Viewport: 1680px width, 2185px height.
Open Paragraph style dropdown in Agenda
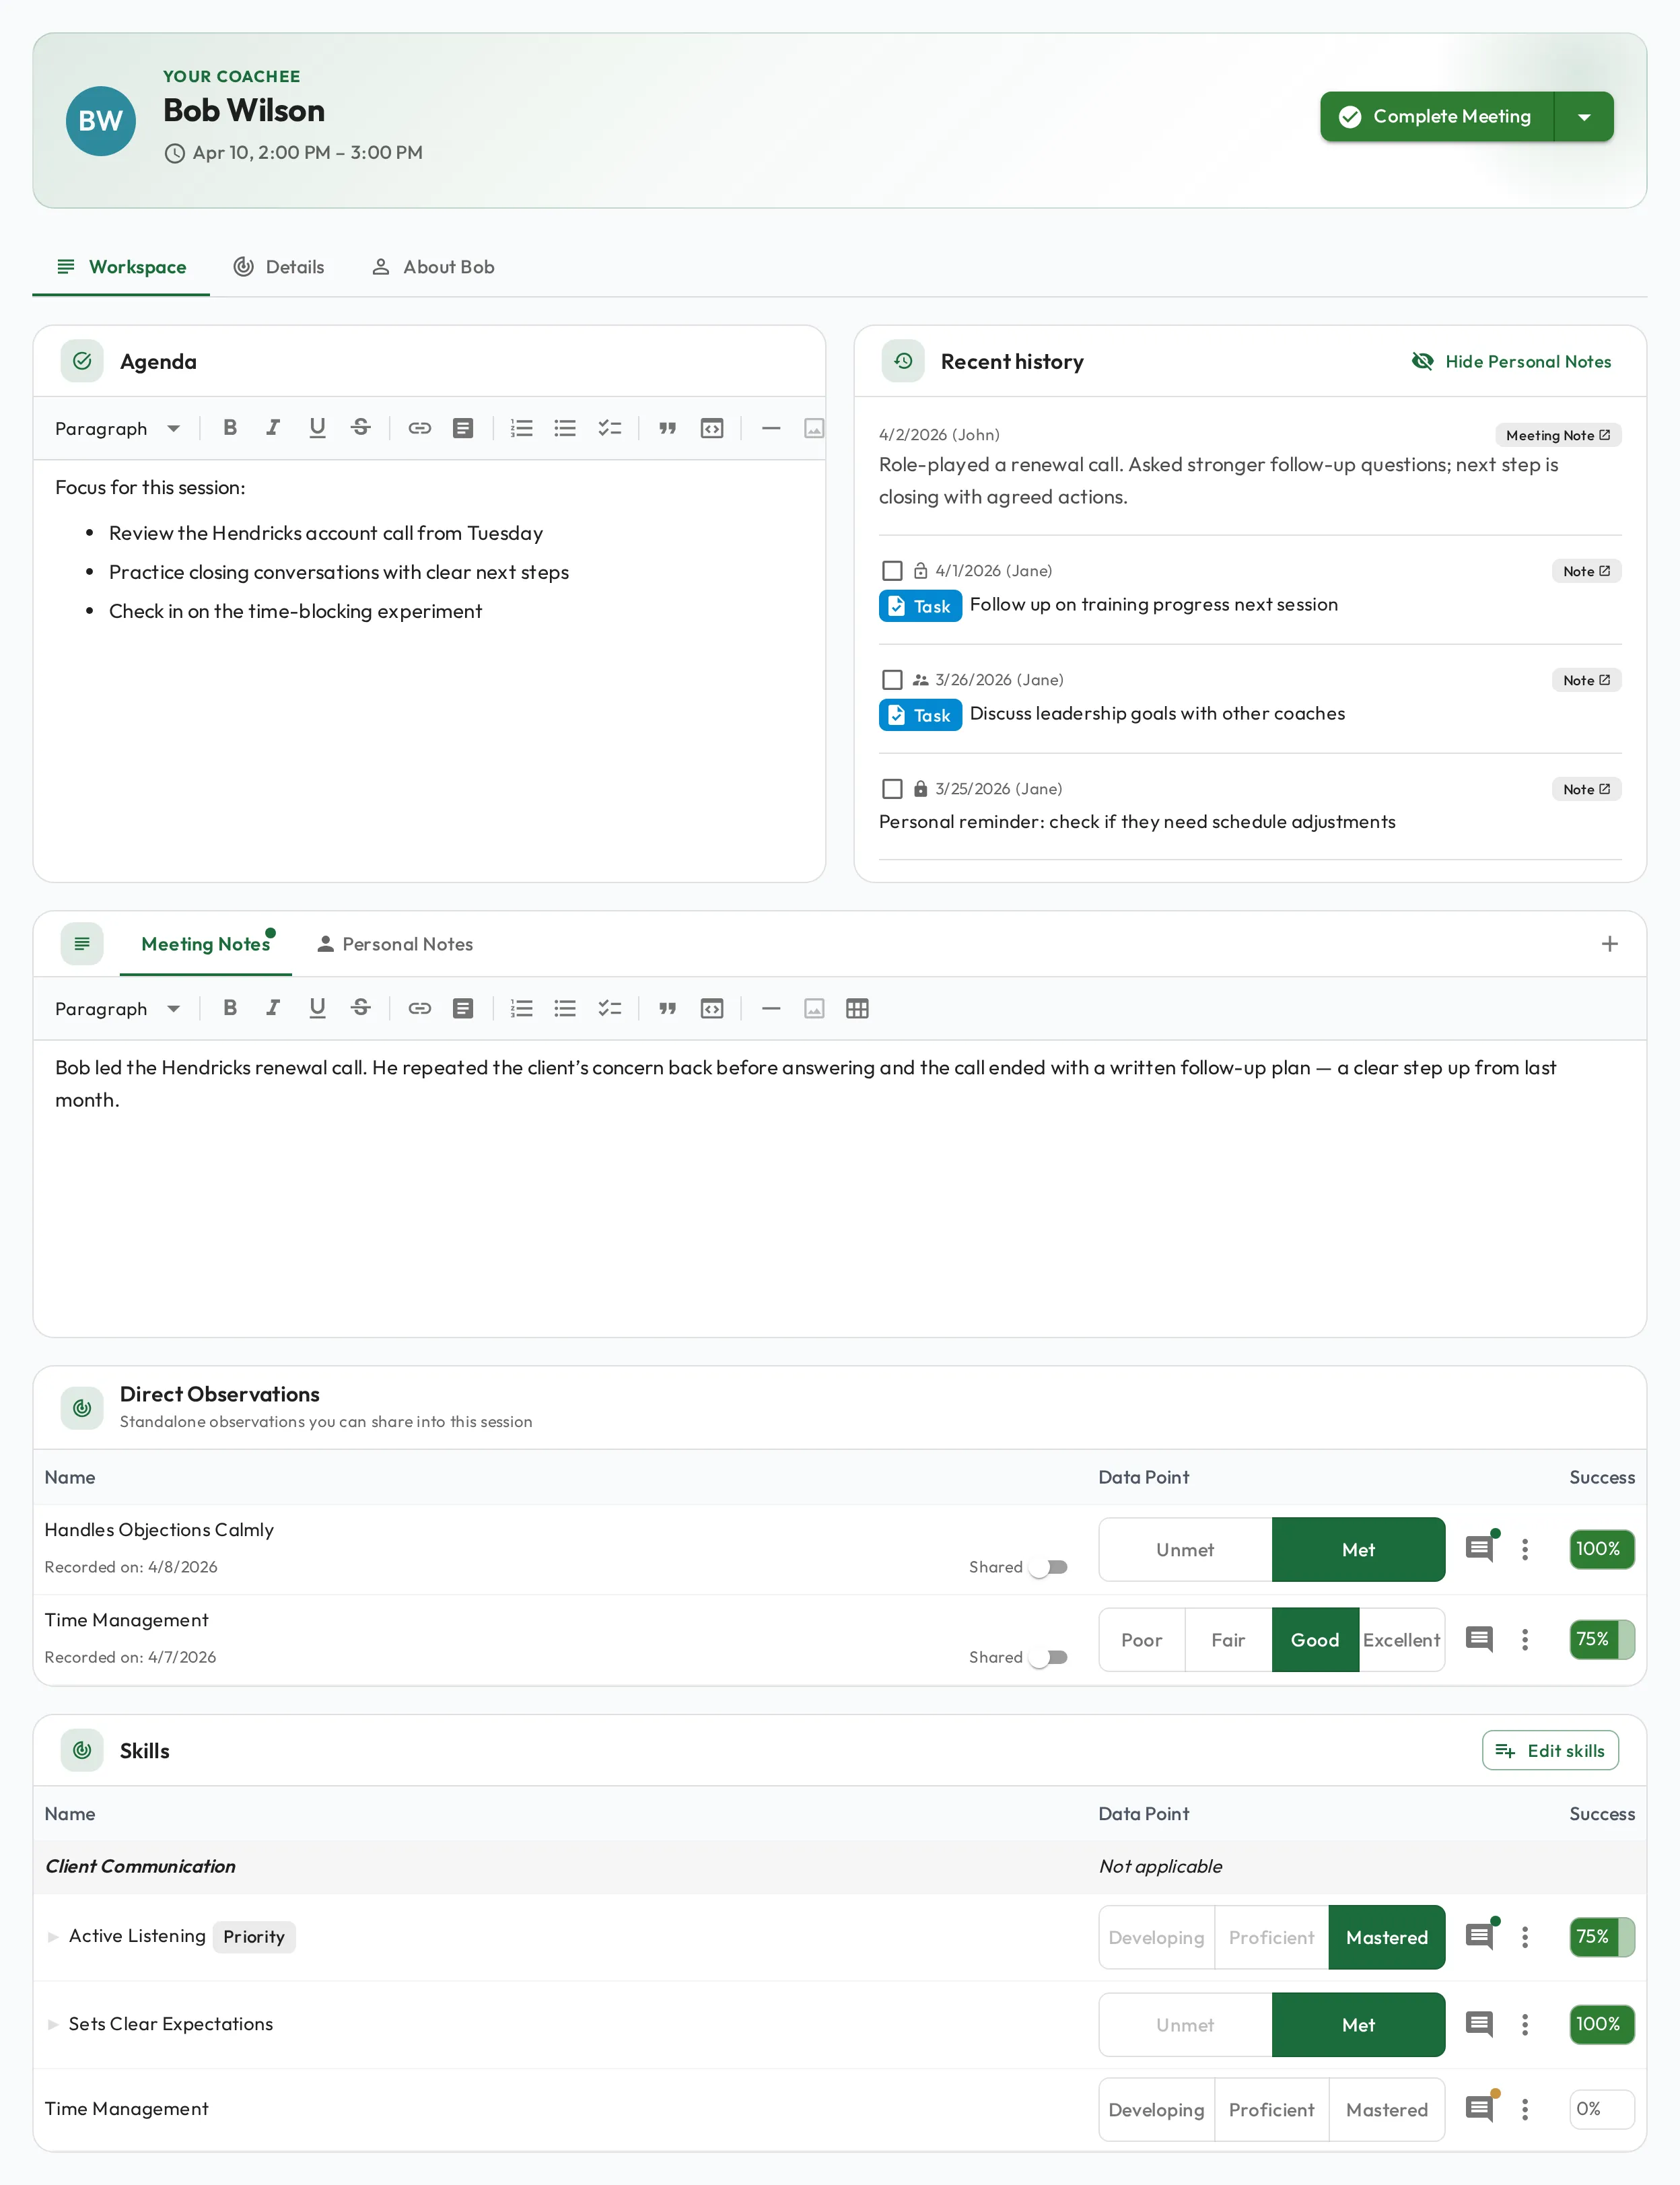tap(118, 428)
